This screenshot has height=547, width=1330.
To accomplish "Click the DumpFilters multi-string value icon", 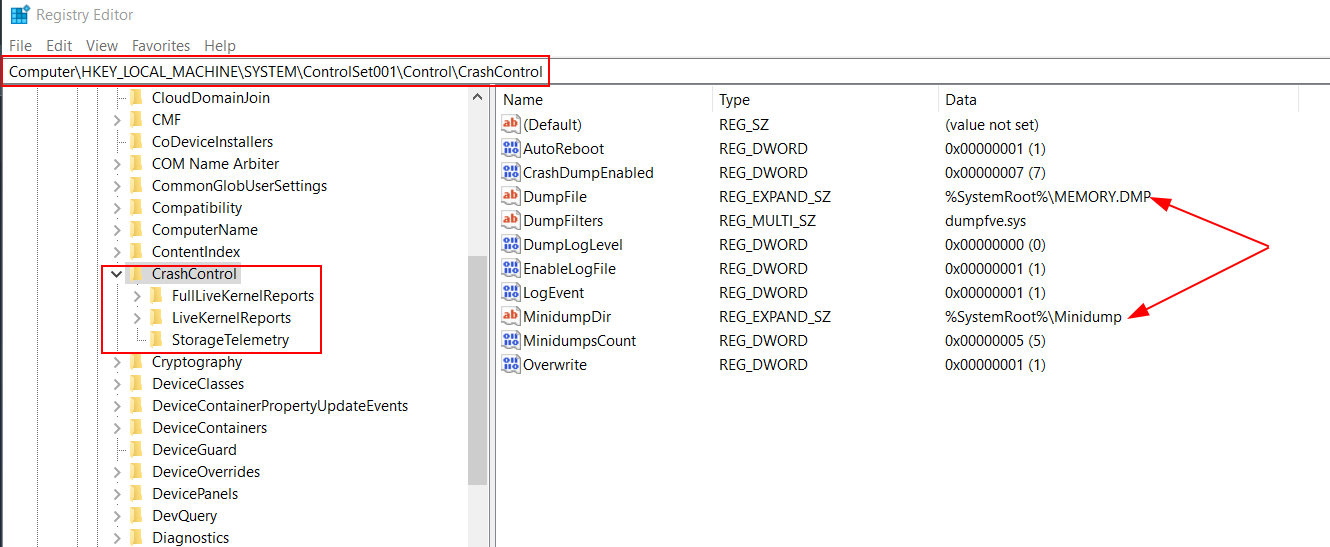I will [511, 221].
